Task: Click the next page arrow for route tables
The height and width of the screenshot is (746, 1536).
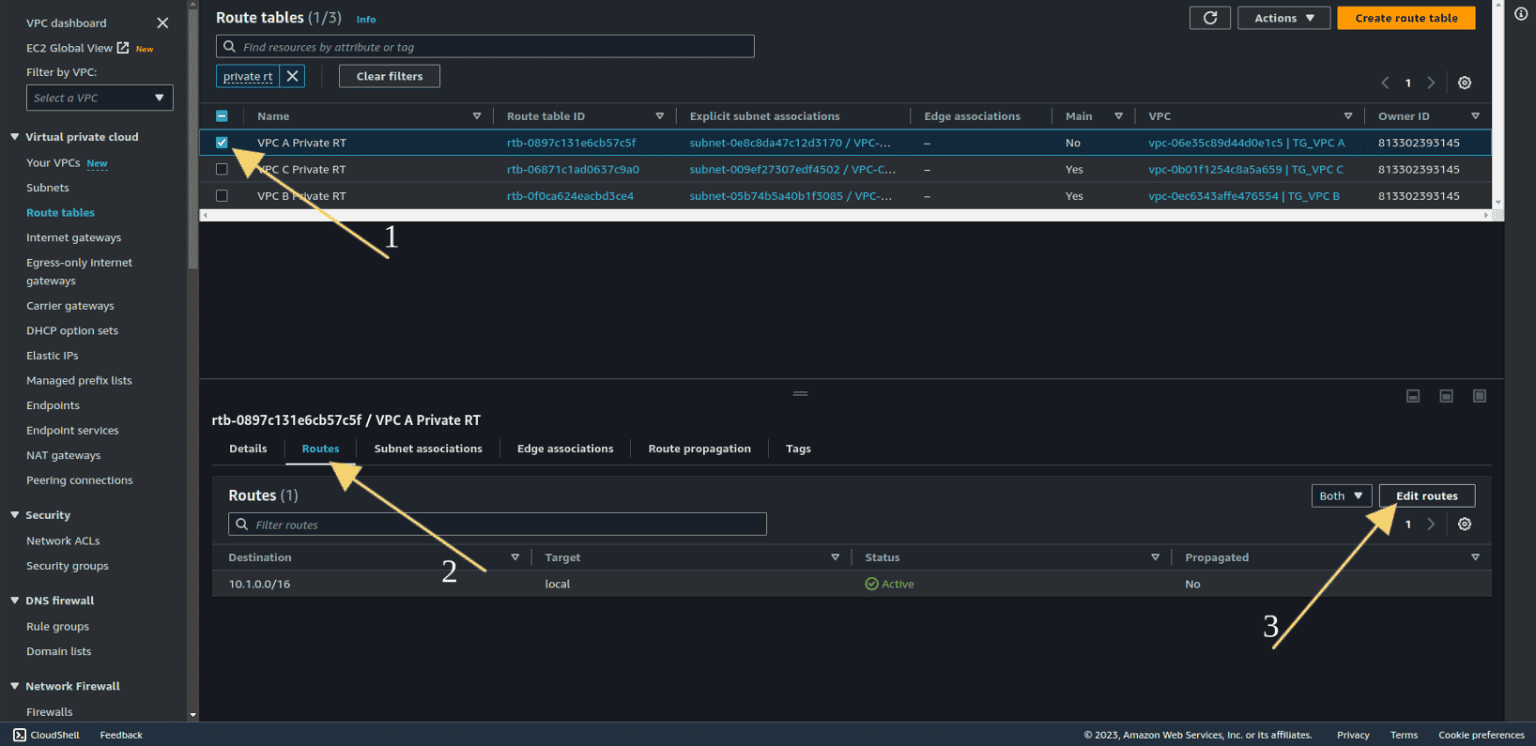Action: 1430,82
